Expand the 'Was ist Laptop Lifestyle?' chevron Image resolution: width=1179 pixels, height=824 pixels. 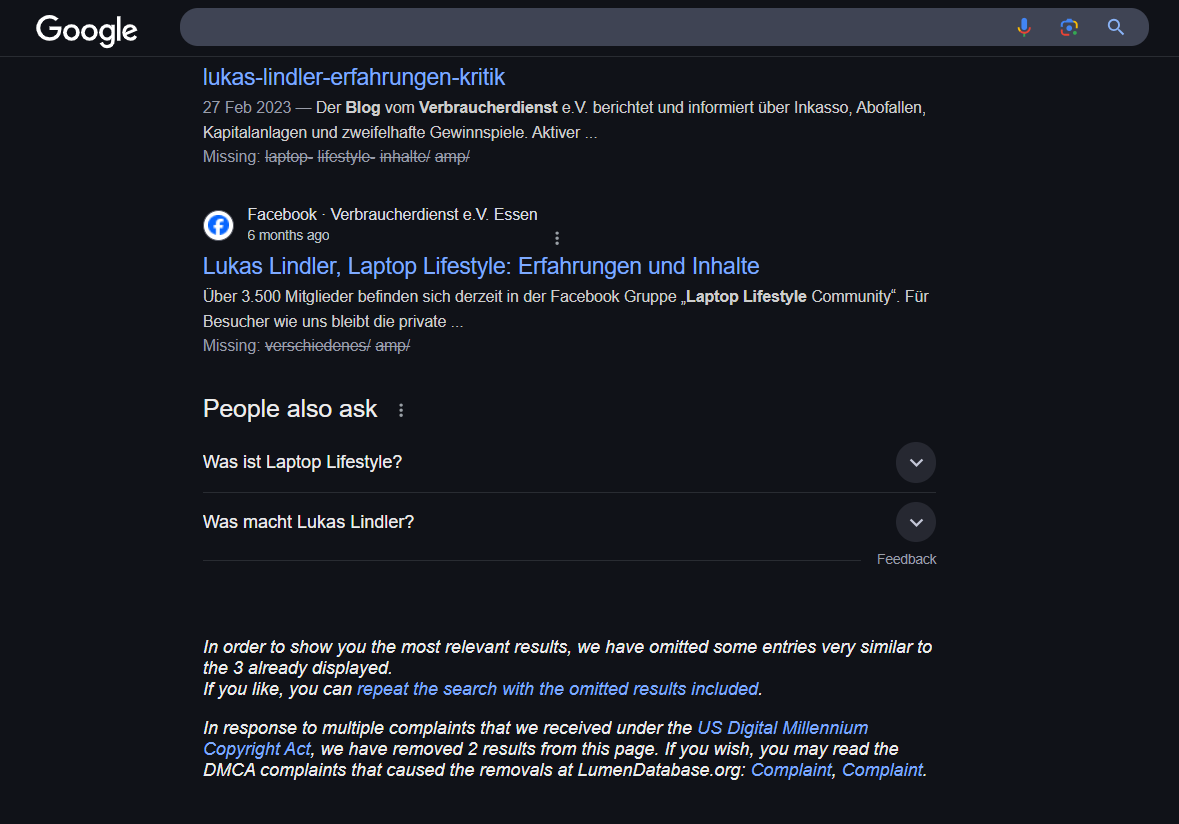point(916,462)
